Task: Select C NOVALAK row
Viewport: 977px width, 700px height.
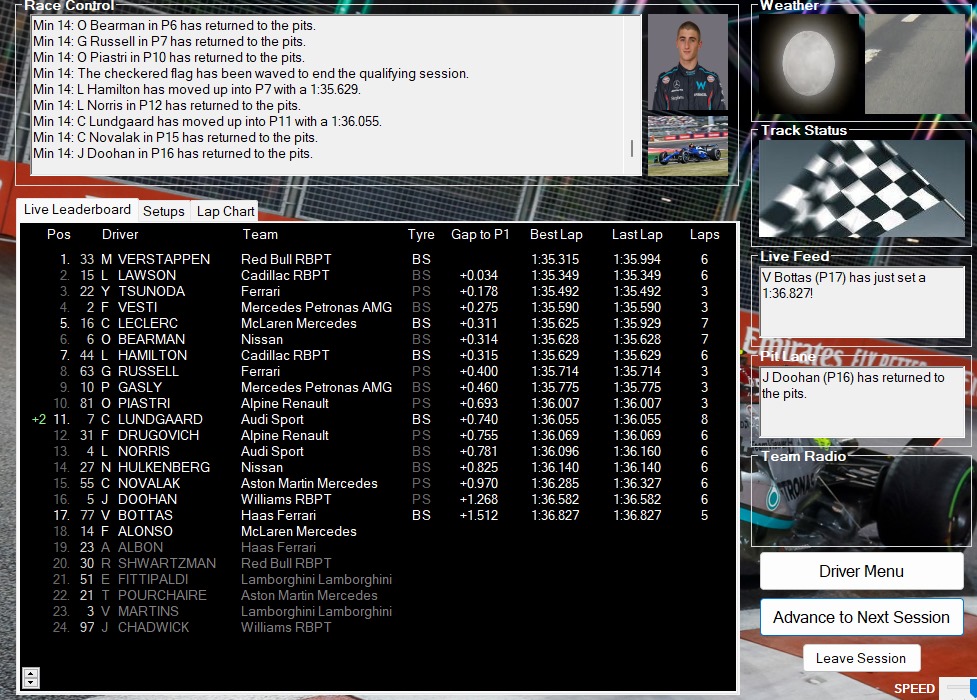Action: [x=378, y=483]
